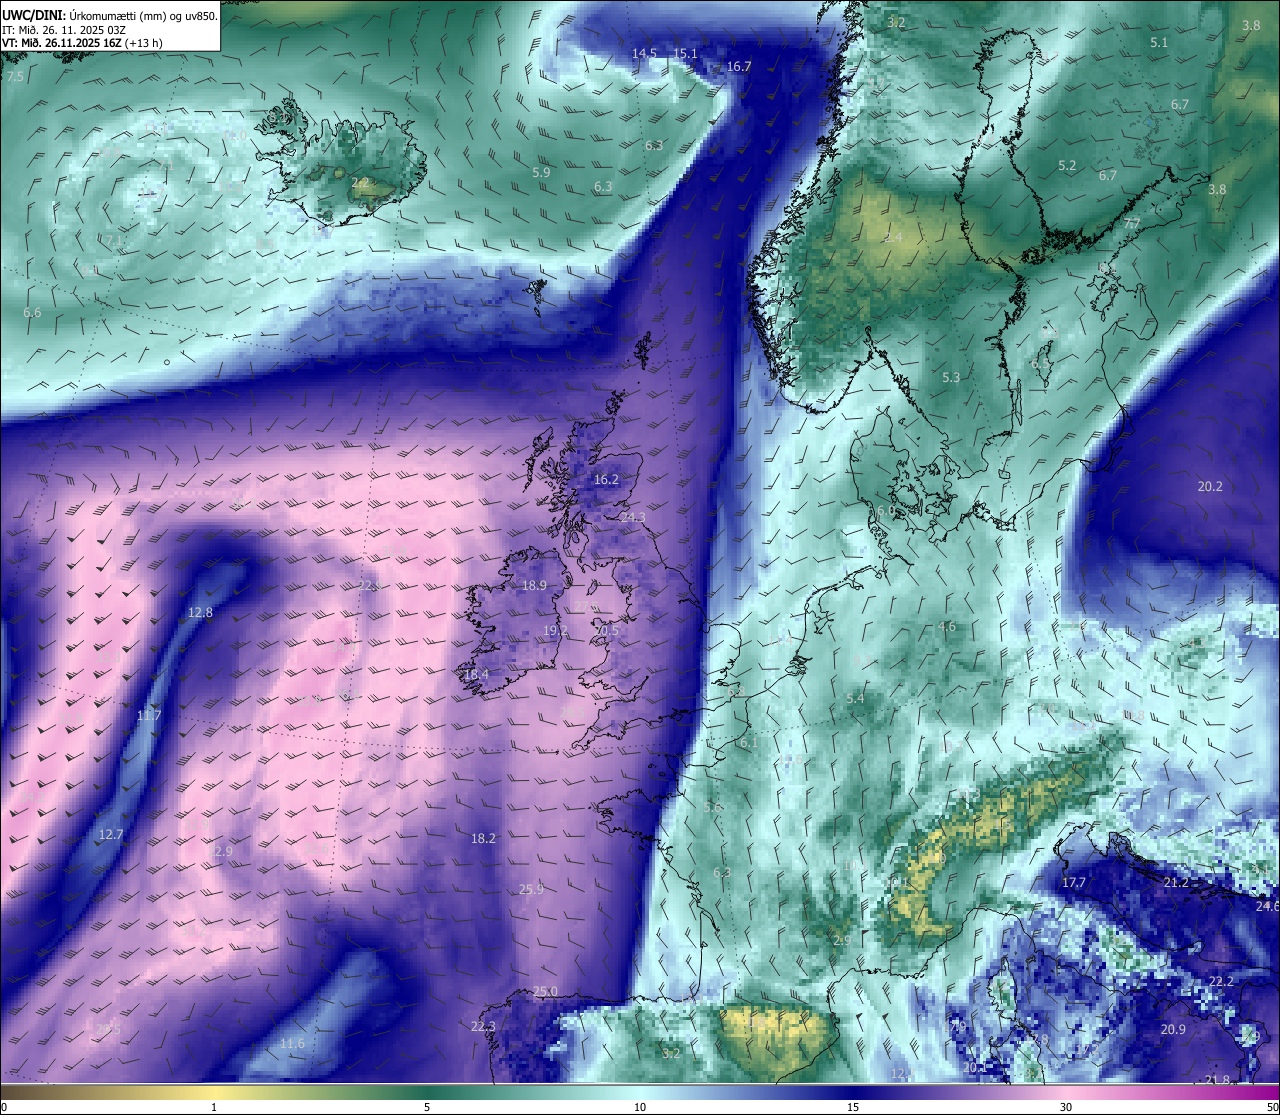Viewport: 1280px width, 1115px height.
Task: Click the 5.3 value on the map
Action: (x=951, y=377)
